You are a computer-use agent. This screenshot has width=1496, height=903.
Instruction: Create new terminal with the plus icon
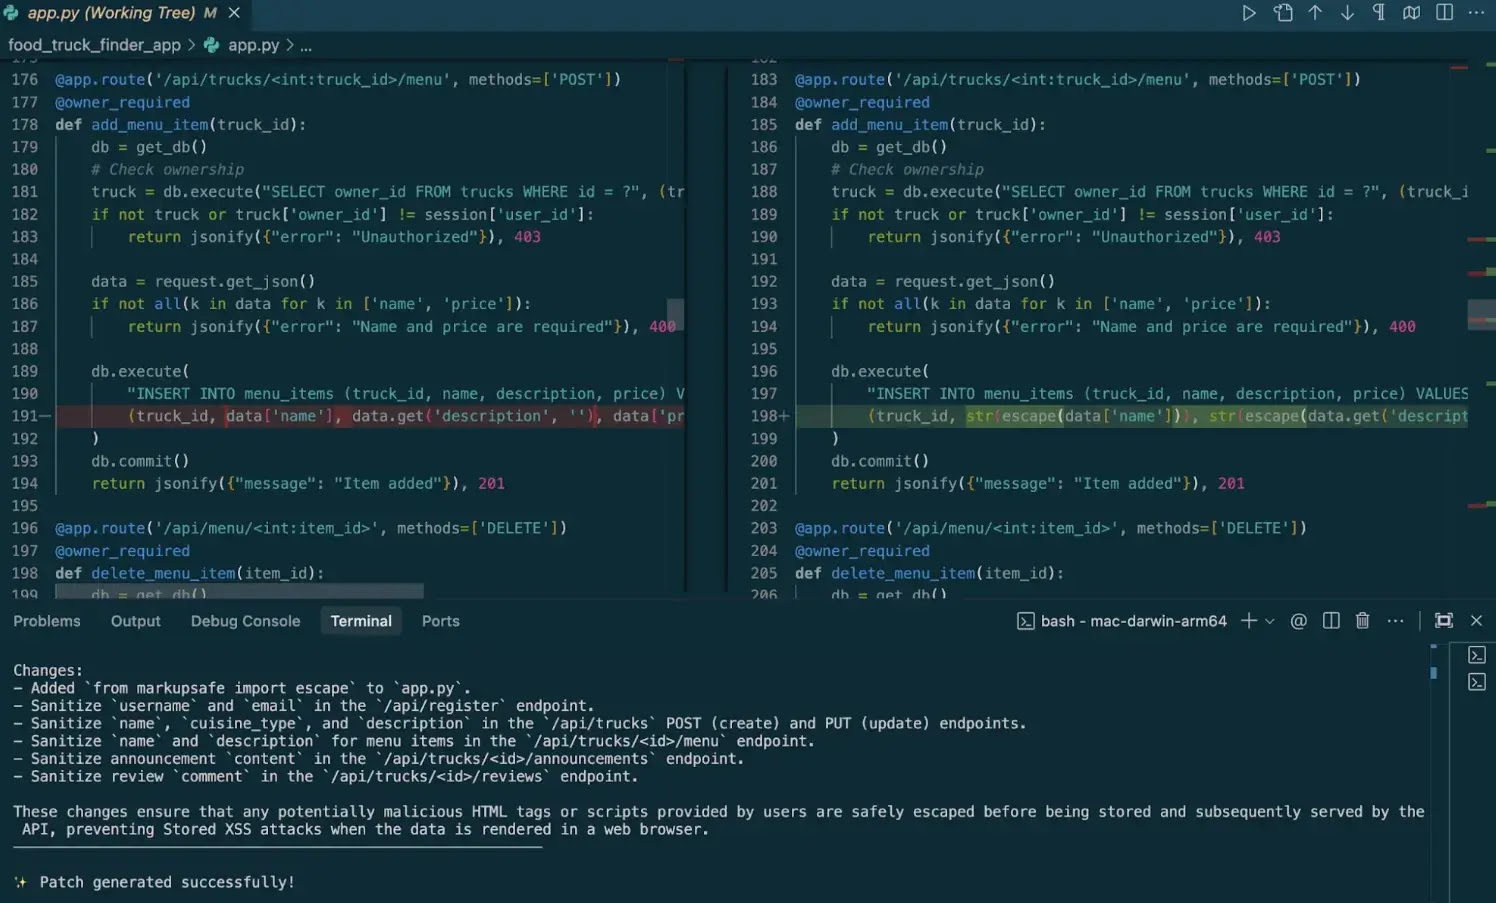coord(1248,621)
